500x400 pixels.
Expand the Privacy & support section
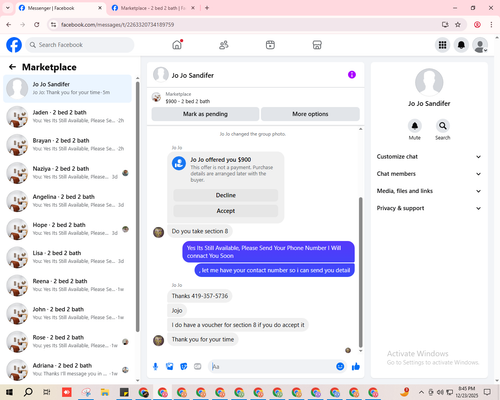[429, 208]
